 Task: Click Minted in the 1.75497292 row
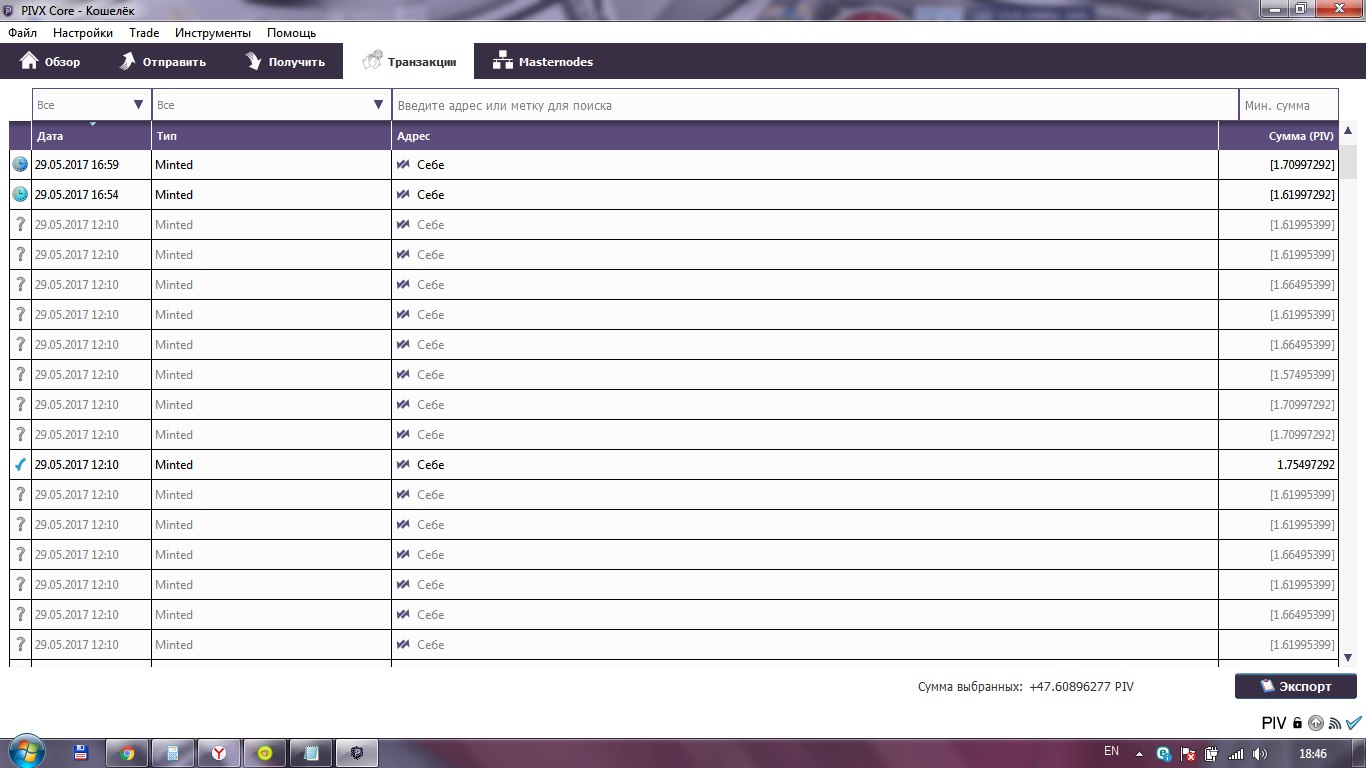coord(174,464)
